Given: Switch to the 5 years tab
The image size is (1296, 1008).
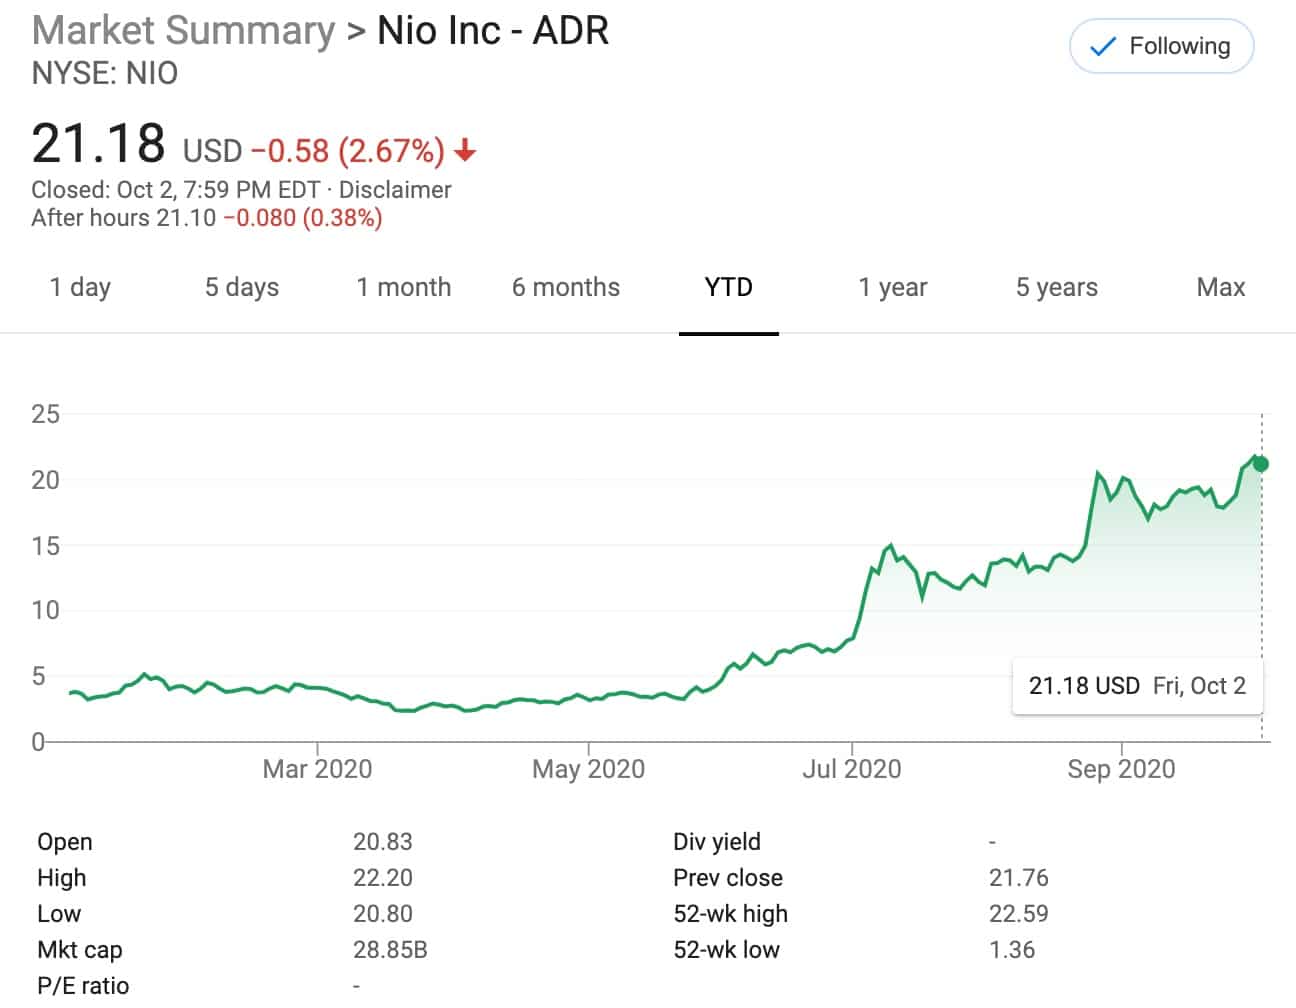Looking at the screenshot, I should [x=1056, y=288].
